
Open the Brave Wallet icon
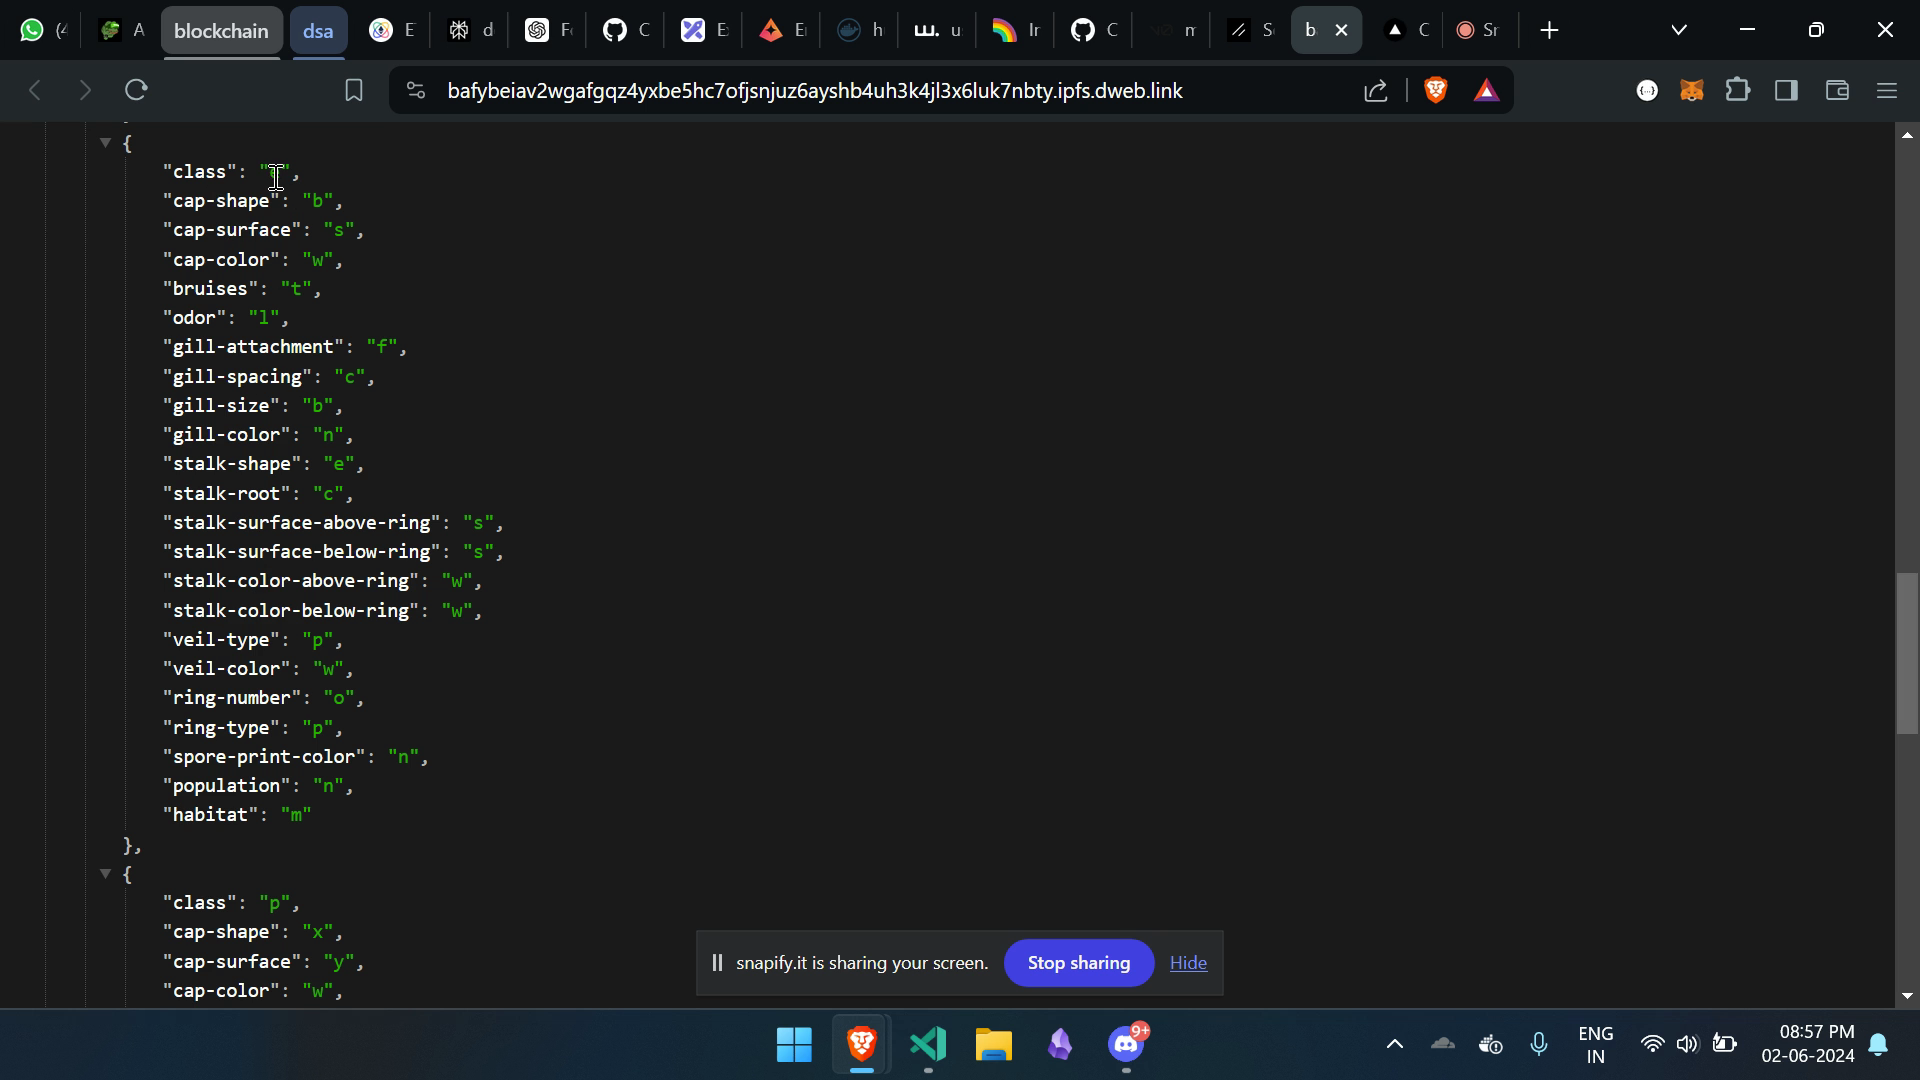click(x=1837, y=91)
